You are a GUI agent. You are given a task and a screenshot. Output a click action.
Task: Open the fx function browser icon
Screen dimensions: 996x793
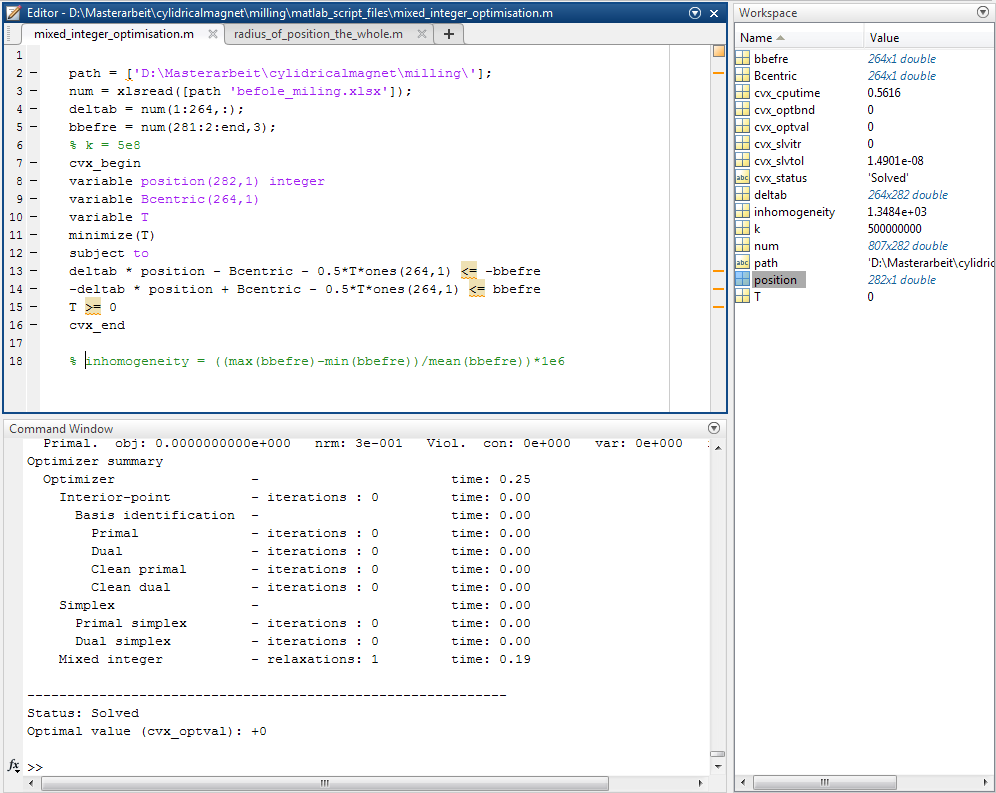pyautogui.click(x=13, y=766)
